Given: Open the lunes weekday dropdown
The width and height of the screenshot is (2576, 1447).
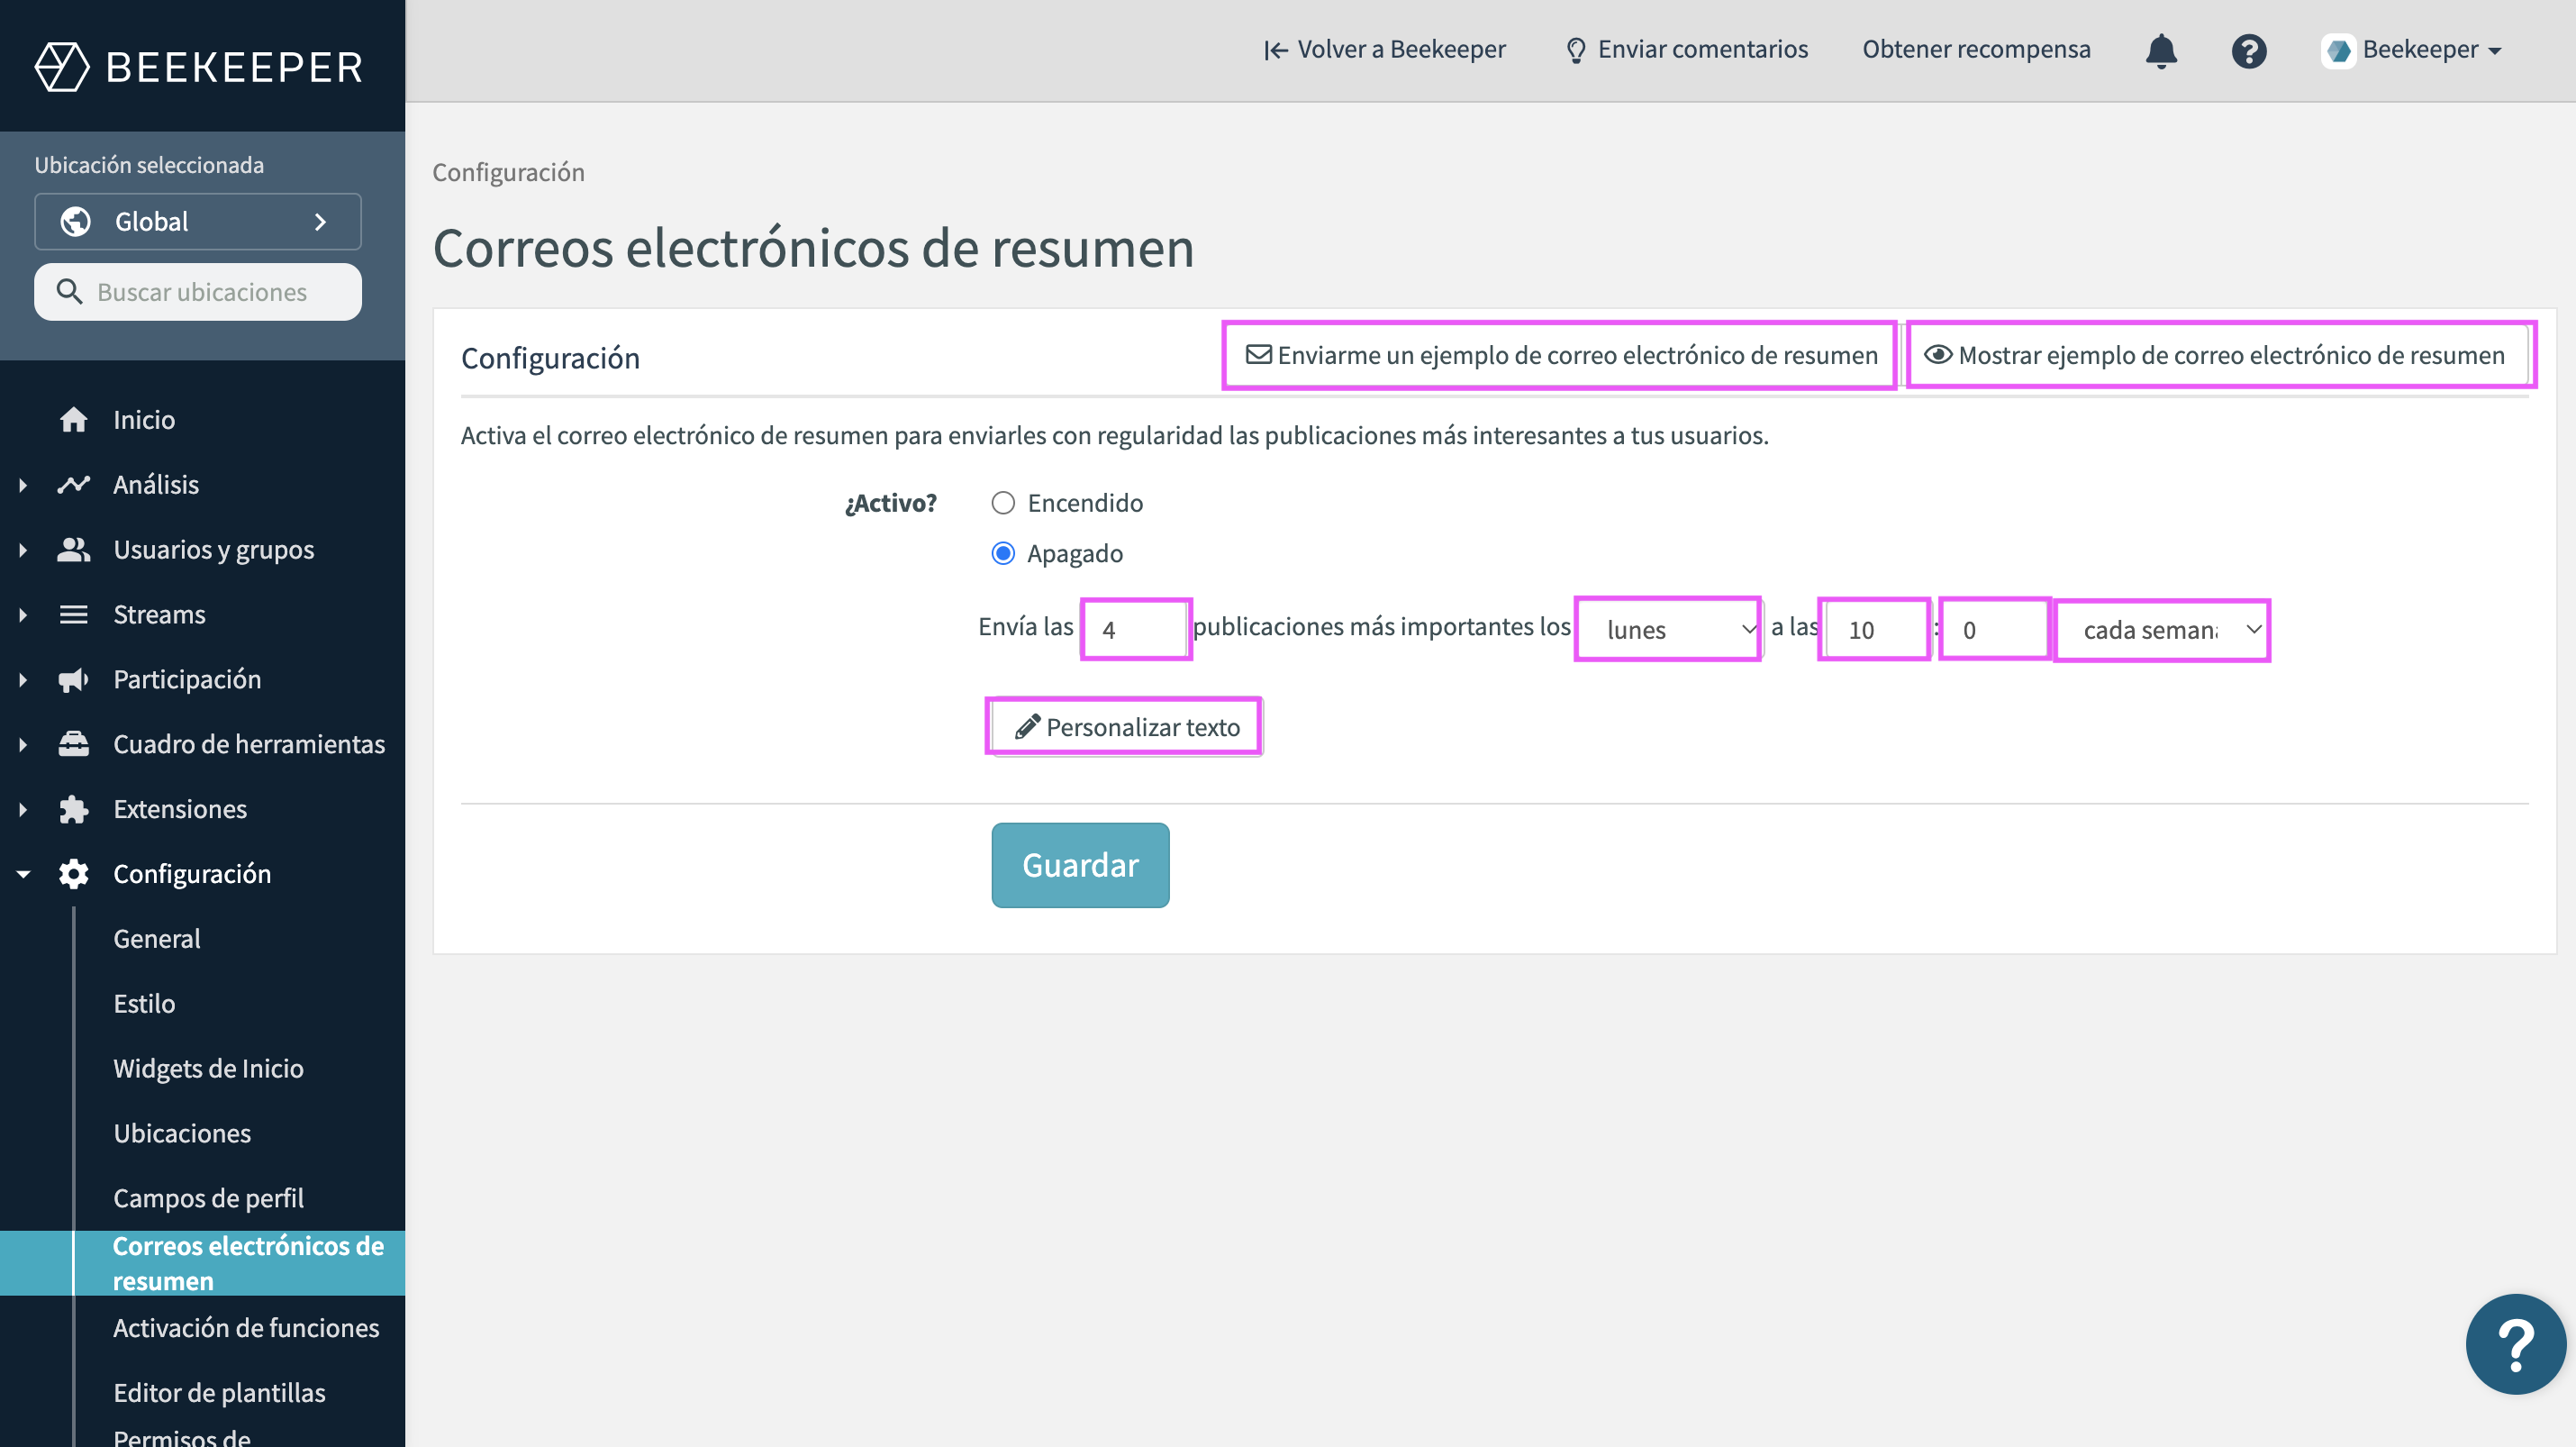Looking at the screenshot, I should click(1670, 629).
